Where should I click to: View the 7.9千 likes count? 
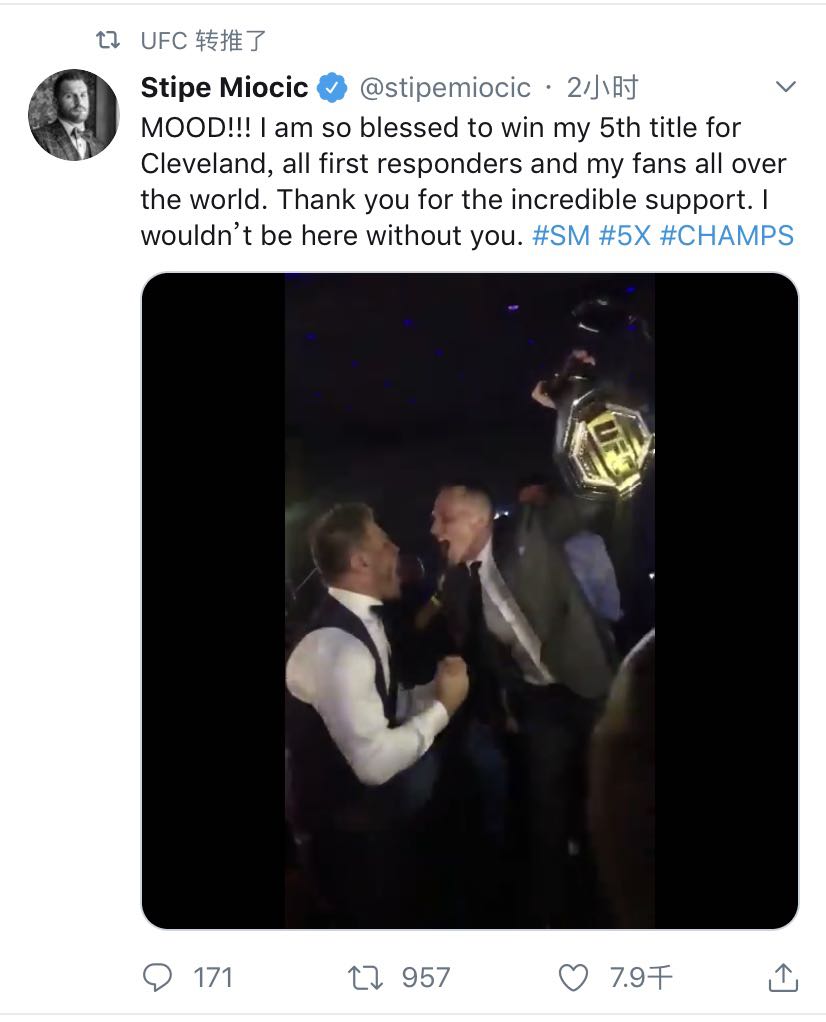click(x=641, y=978)
